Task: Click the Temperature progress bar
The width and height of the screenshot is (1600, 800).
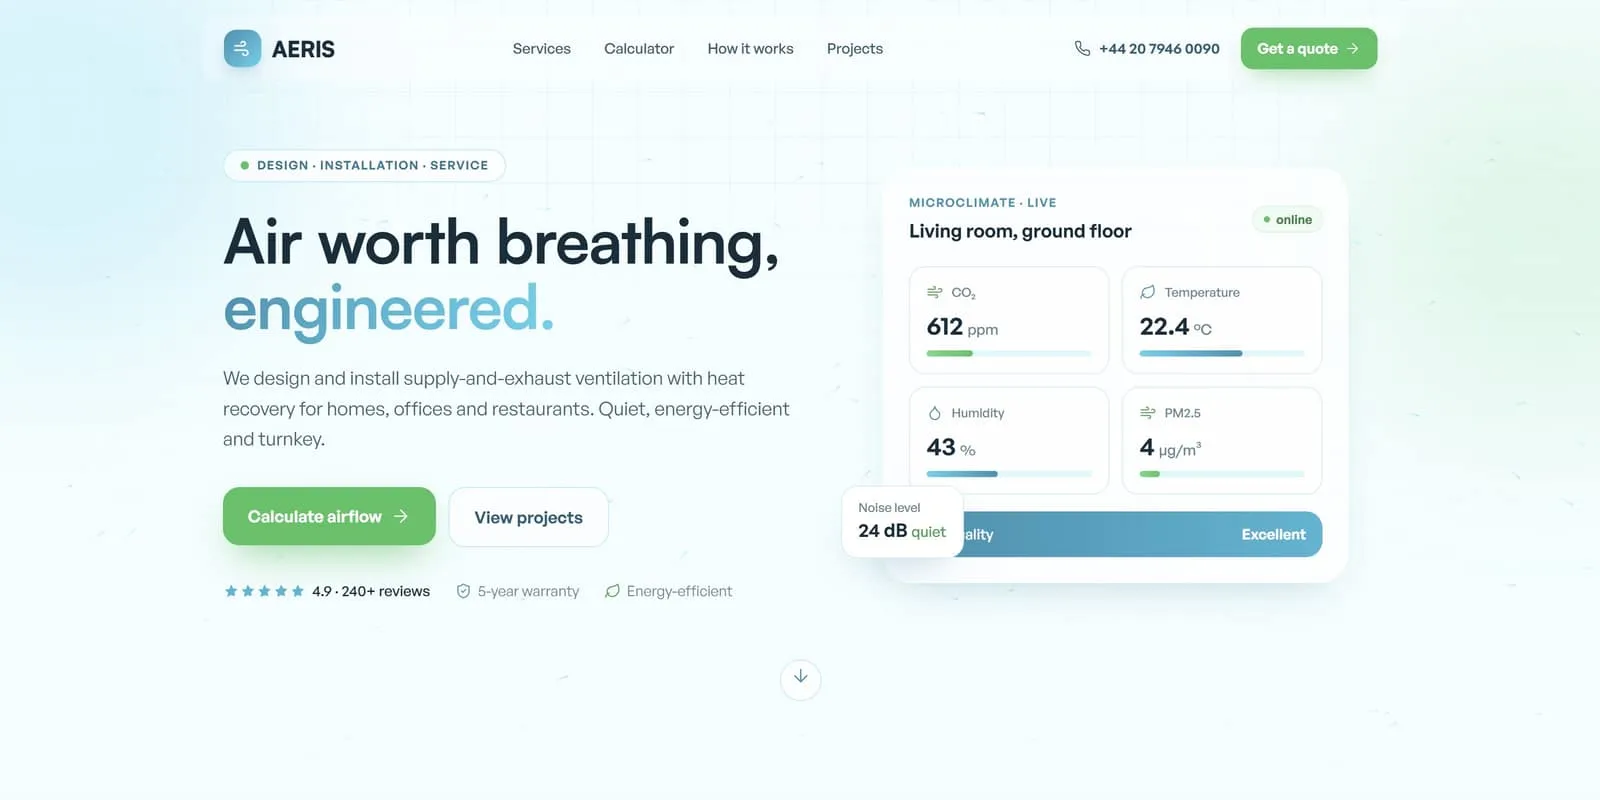Action: point(1222,353)
